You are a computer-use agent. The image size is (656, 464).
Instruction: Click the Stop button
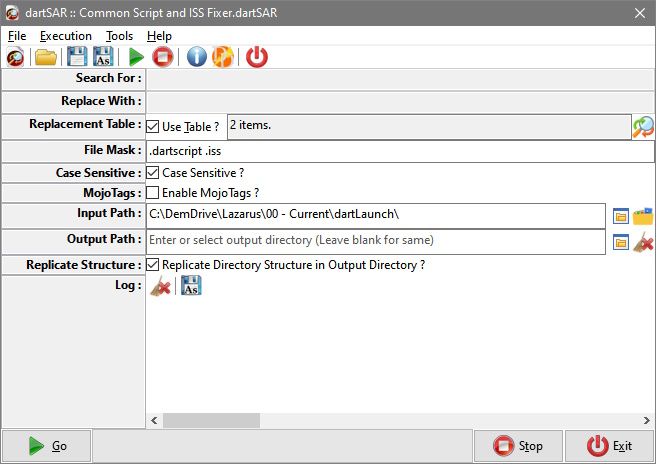click(x=518, y=446)
